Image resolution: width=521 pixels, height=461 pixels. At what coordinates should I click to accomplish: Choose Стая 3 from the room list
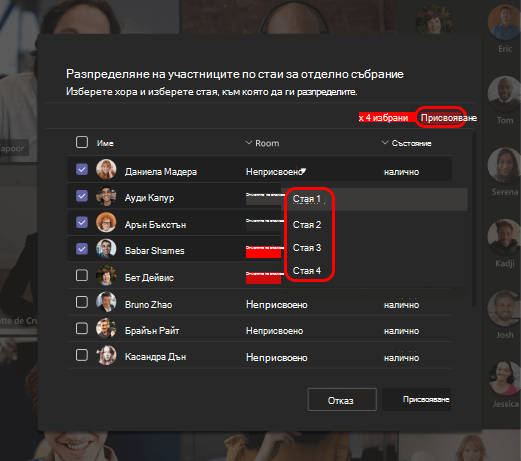[307, 248]
